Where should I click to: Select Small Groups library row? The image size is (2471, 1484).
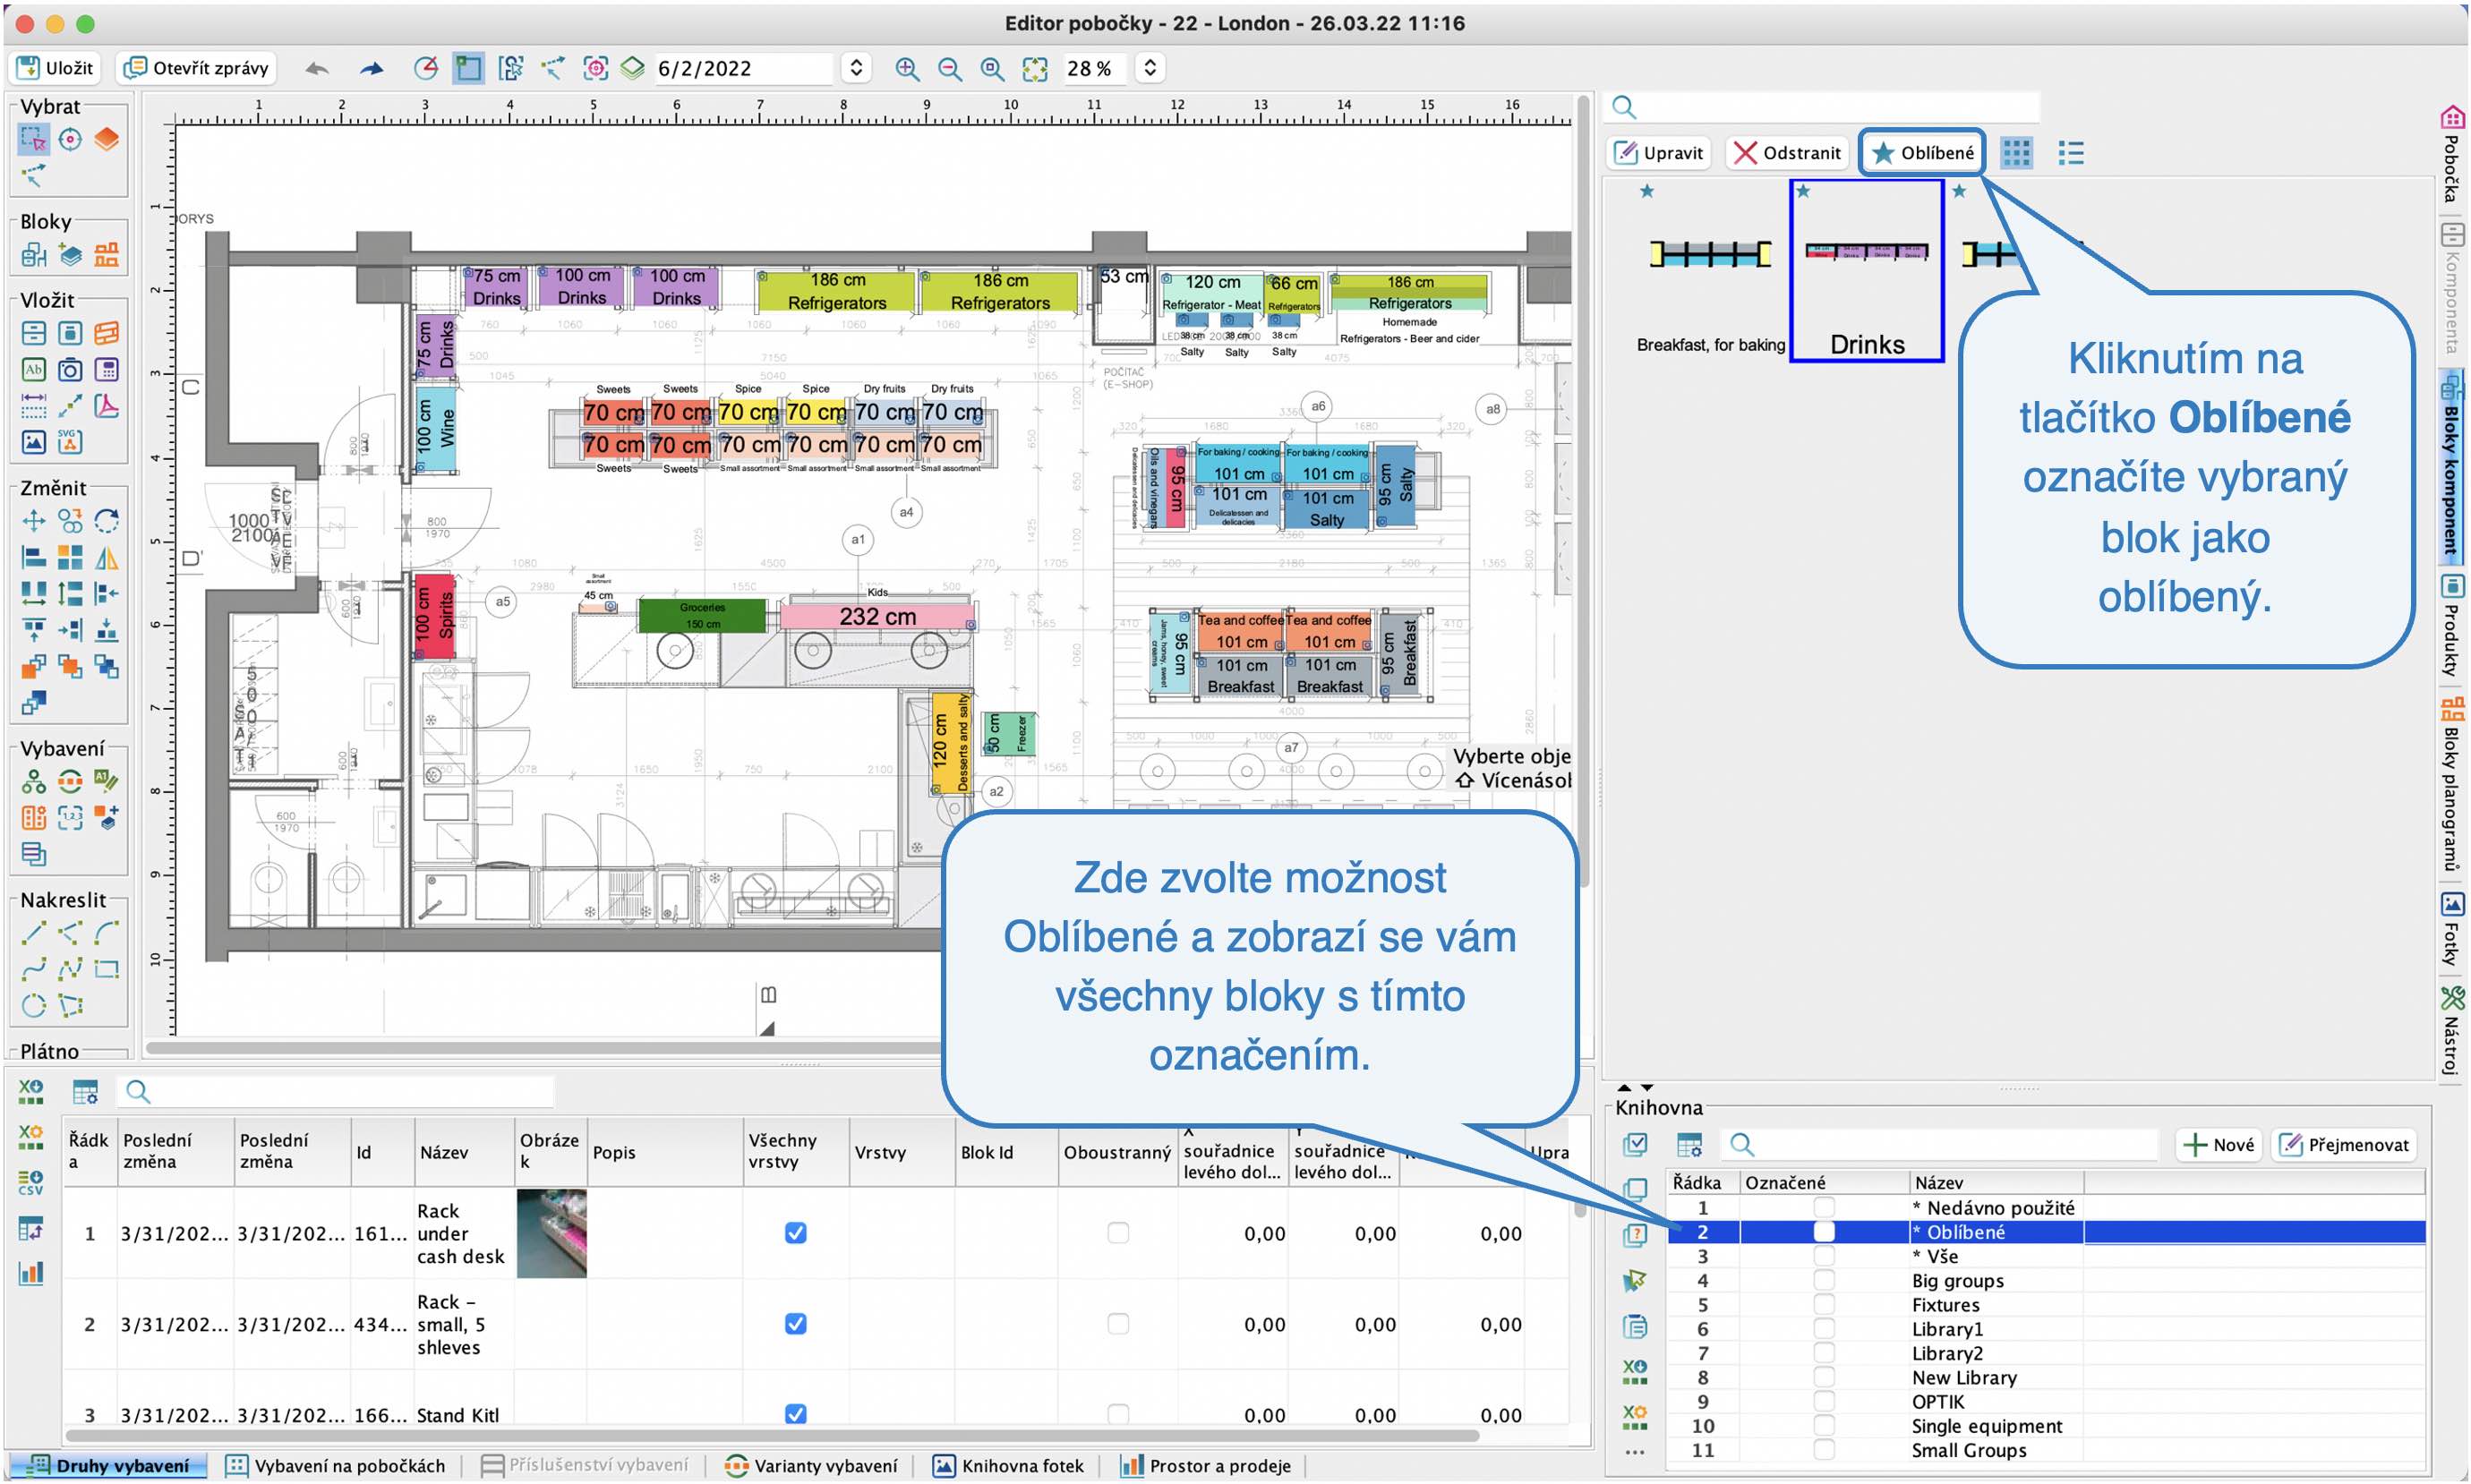click(x=2046, y=1450)
